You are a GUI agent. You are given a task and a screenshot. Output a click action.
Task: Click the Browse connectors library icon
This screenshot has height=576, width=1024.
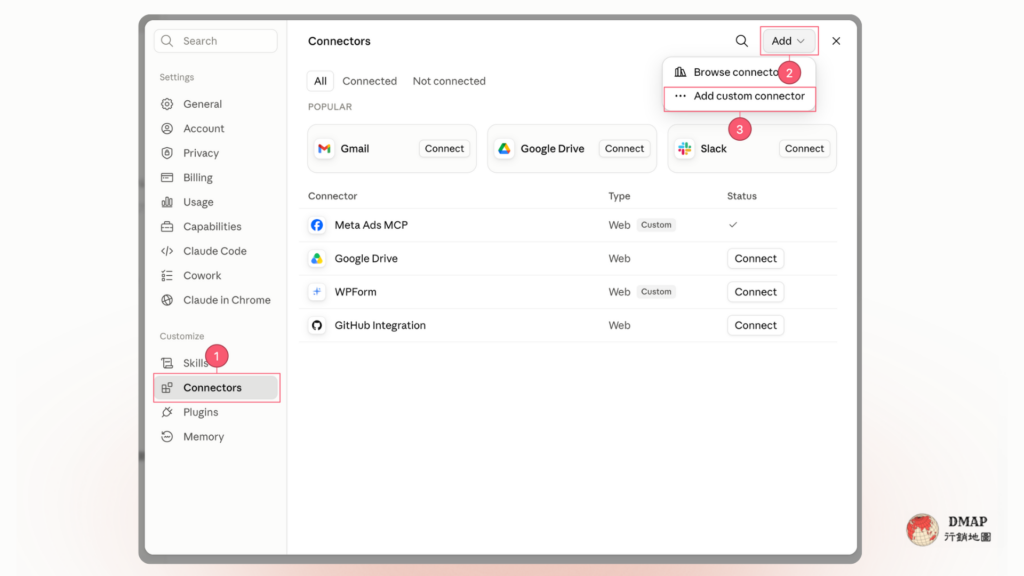click(680, 72)
